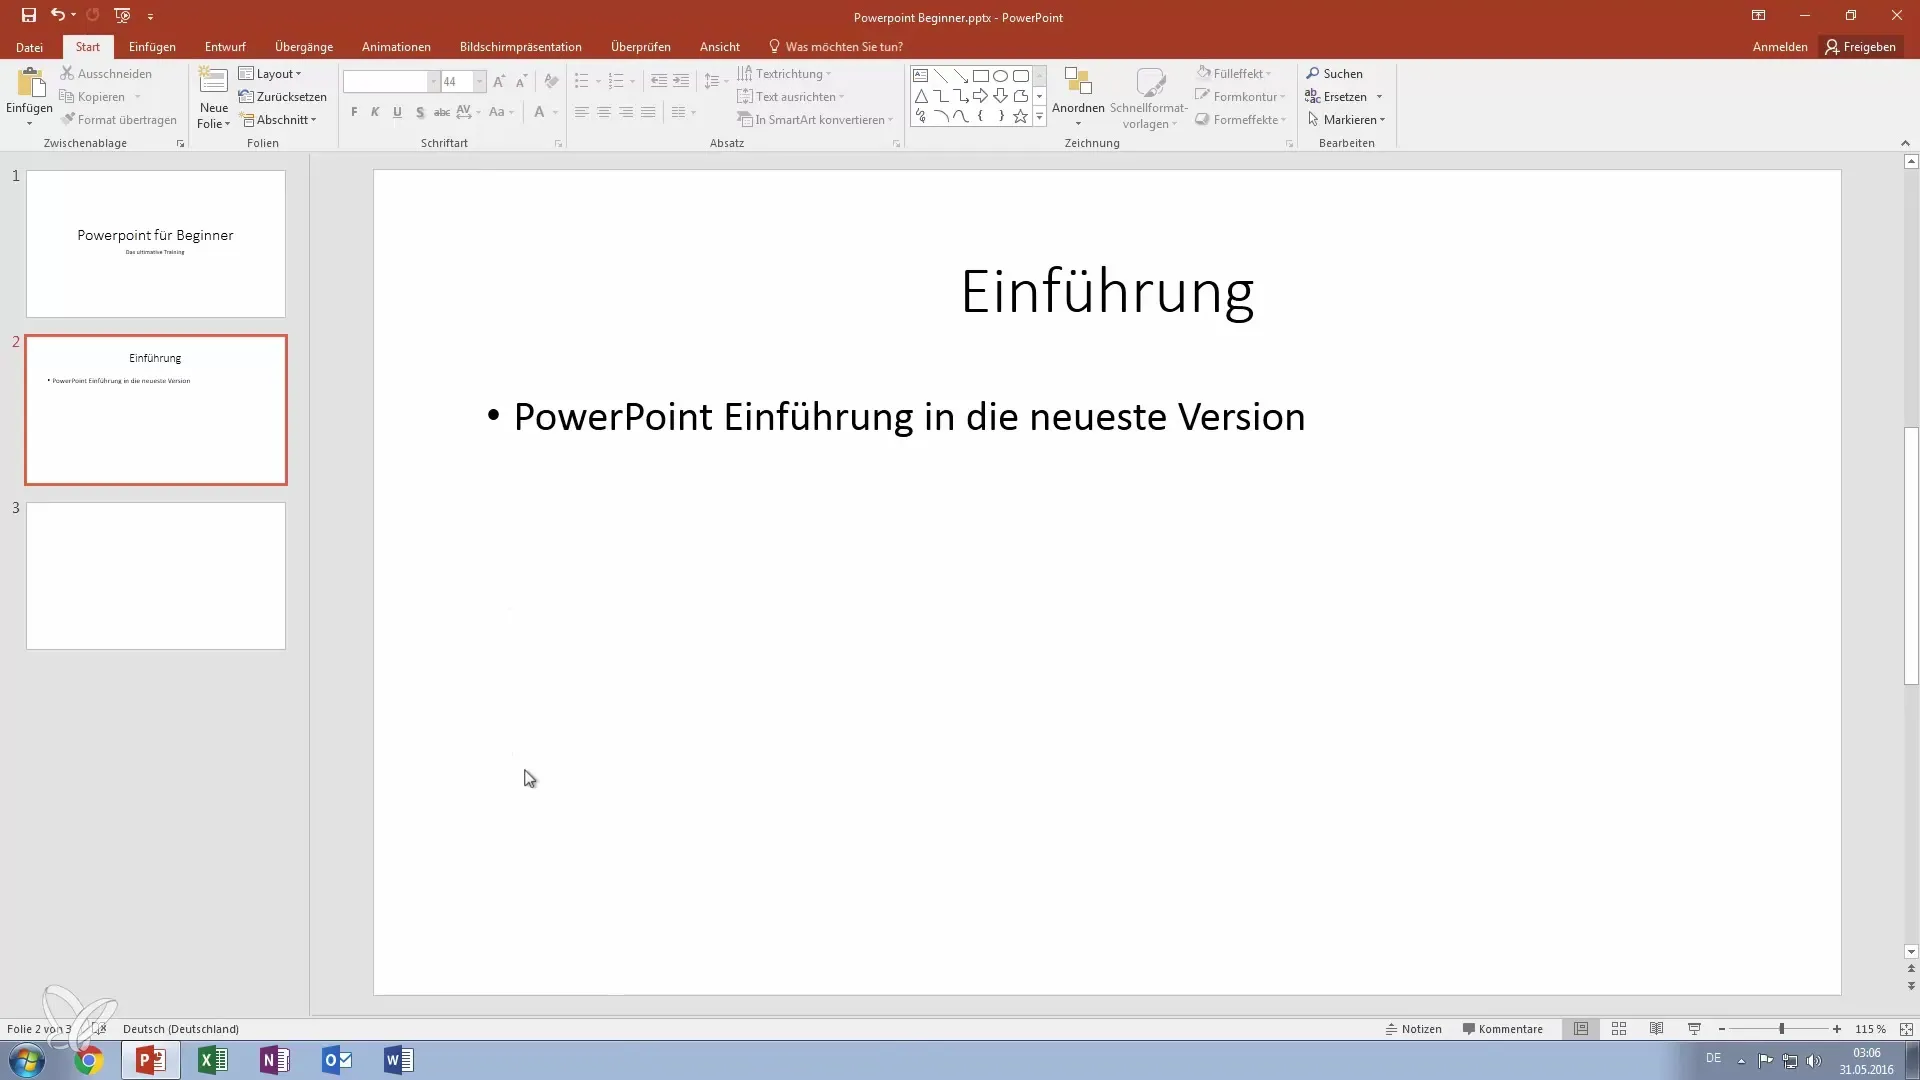Switch to reading view

(x=1657, y=1029)
